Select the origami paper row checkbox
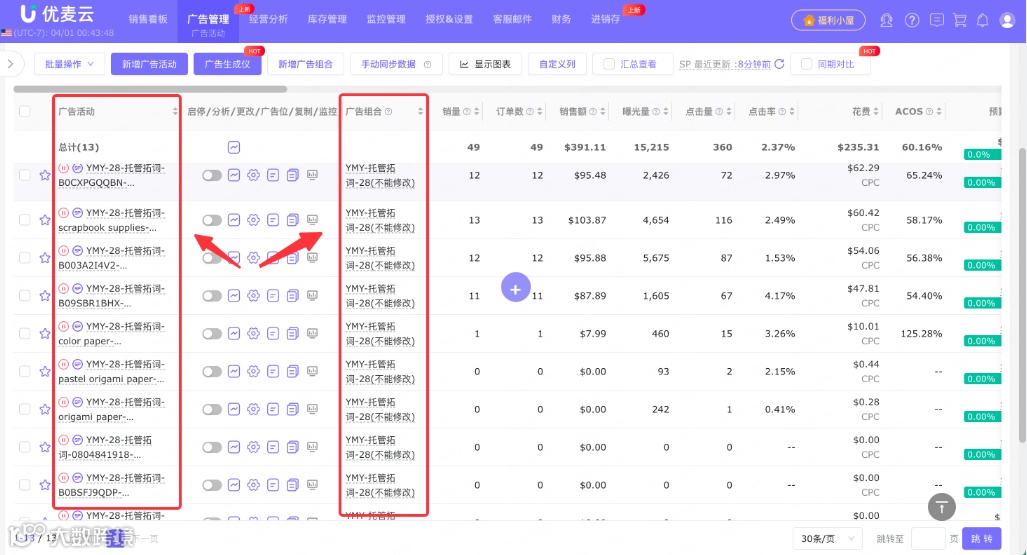 coord(25,410)
